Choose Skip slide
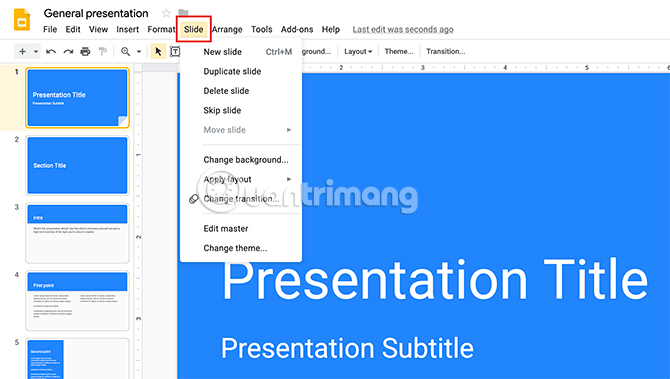Viewport: 670px width, 379px height. [241, 110]
